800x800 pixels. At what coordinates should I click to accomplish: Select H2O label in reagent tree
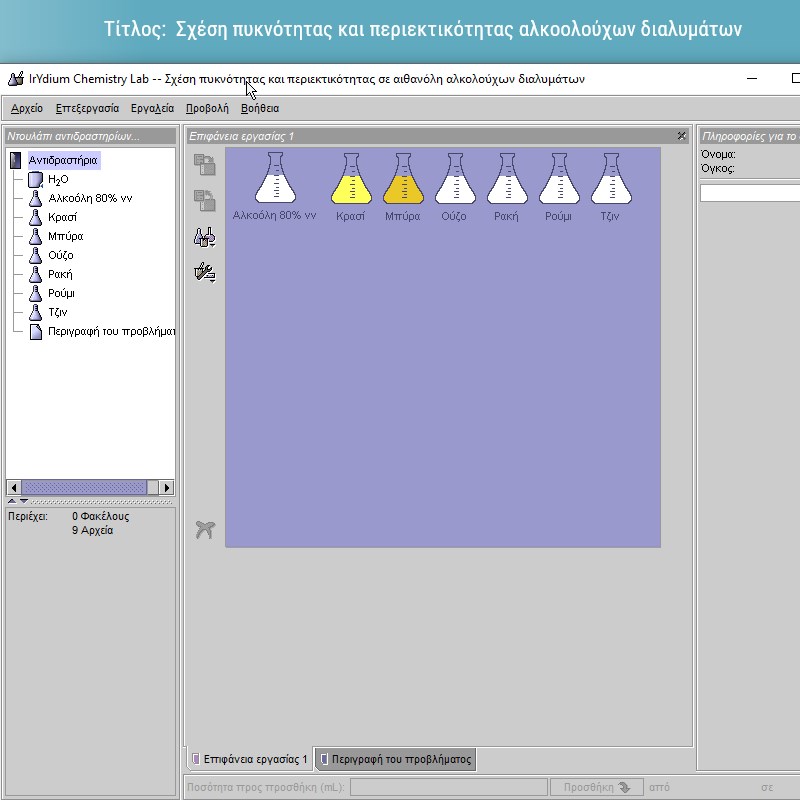pos(58,180)
